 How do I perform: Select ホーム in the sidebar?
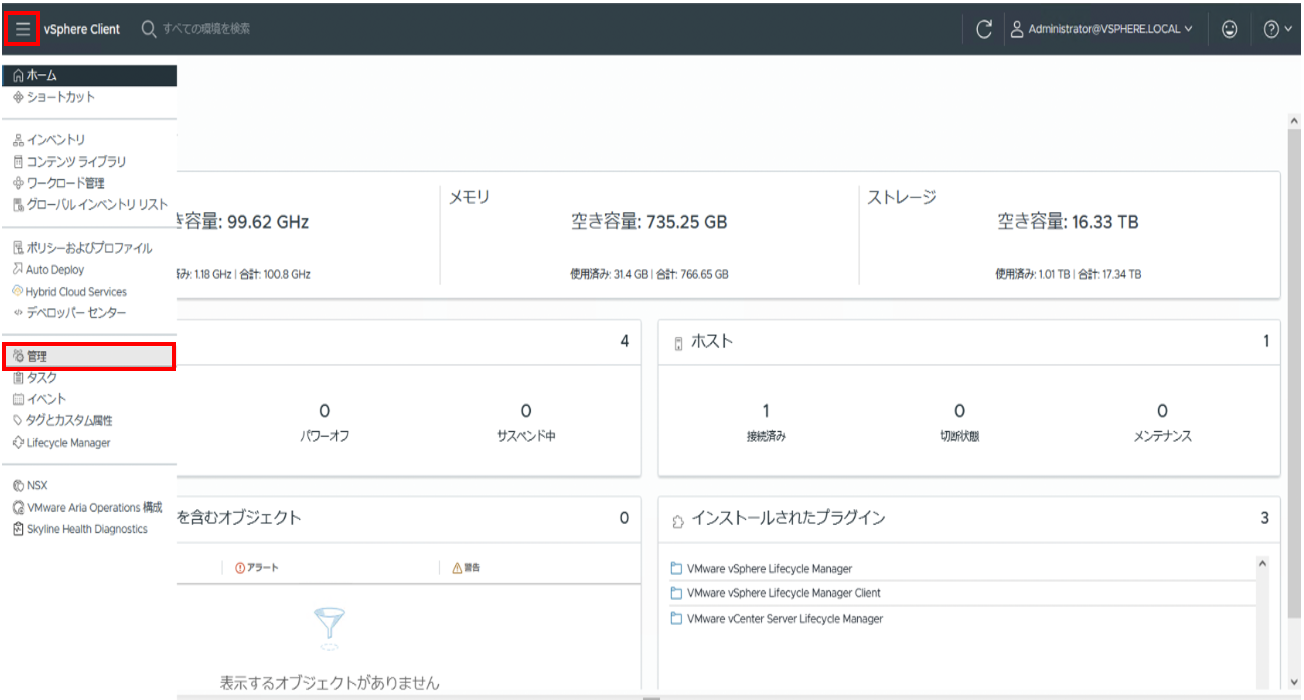pyautogui.click(x=89, y=76)
